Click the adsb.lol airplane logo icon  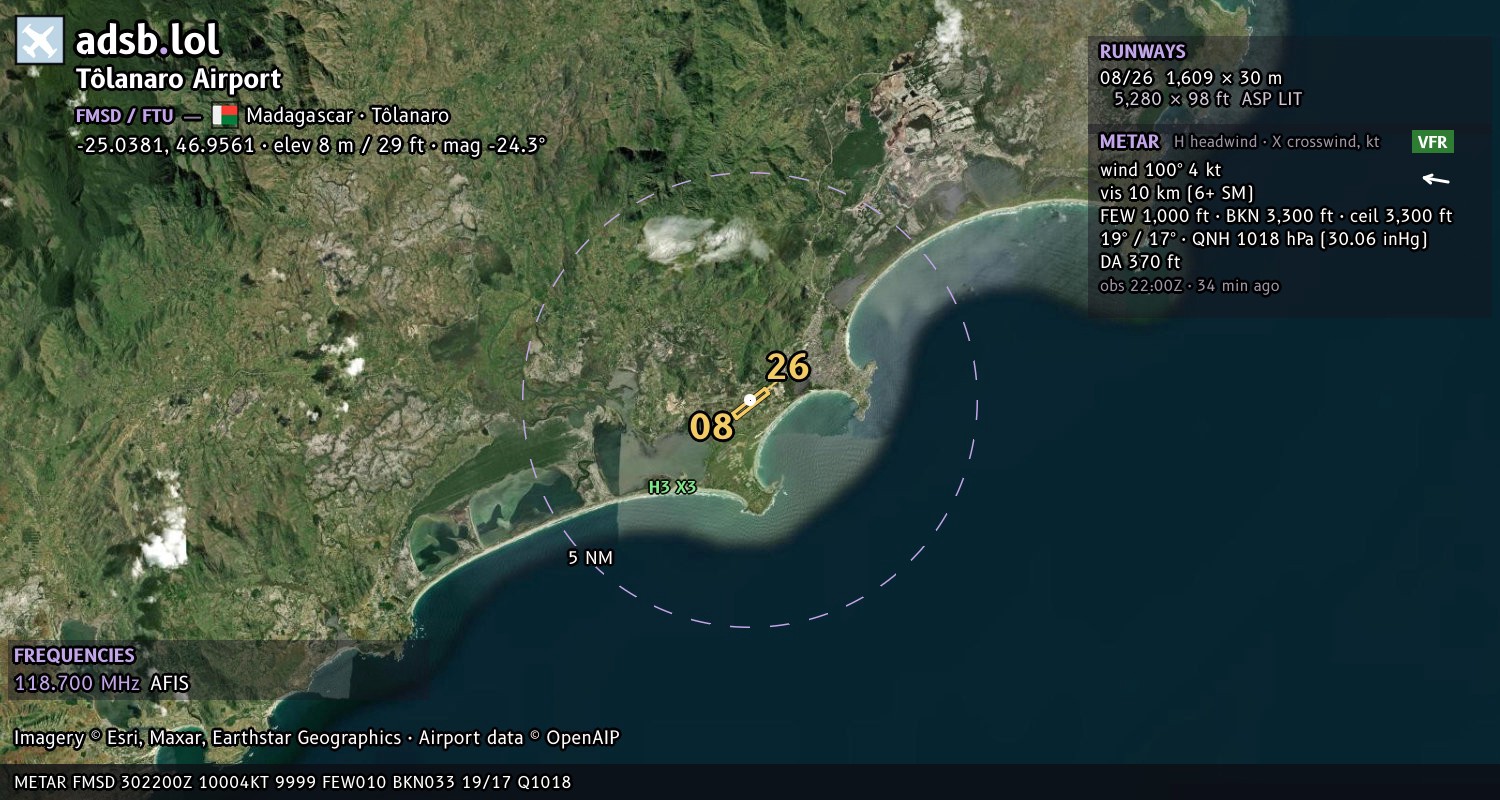pyautogui.click(x=40, y=40)
